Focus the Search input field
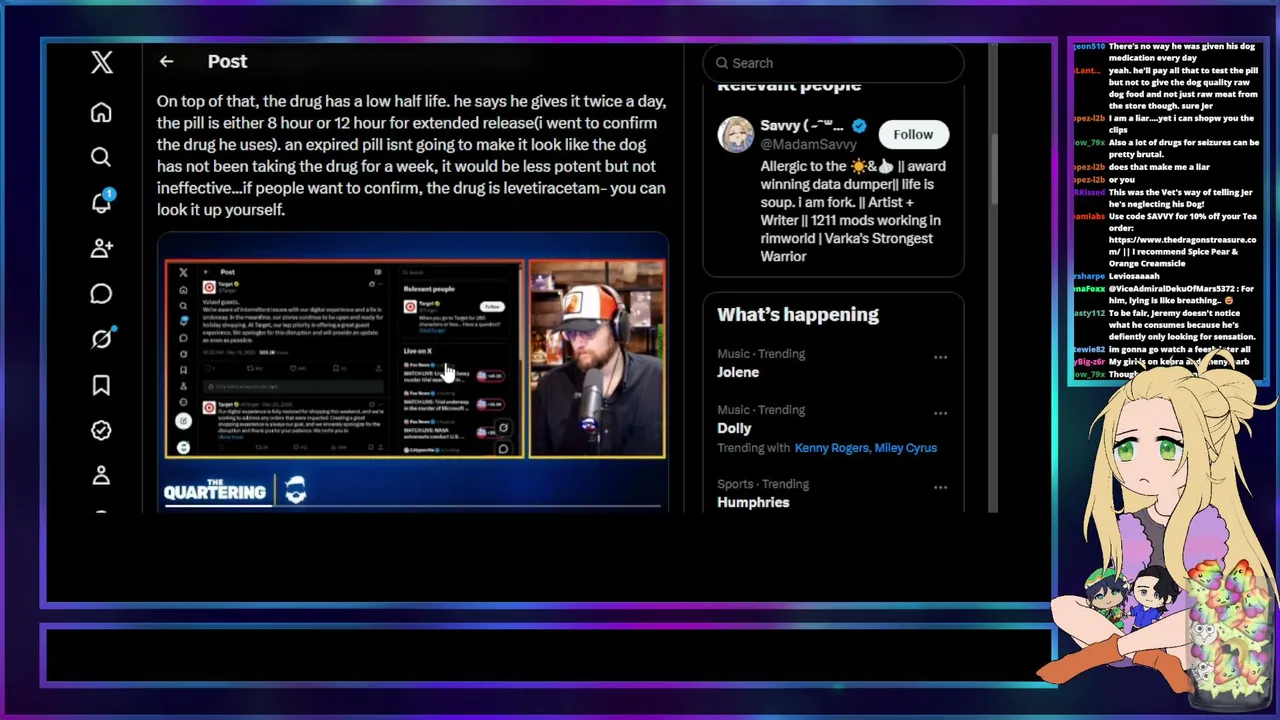This screenshot has width=1280, height=720. 833,63
